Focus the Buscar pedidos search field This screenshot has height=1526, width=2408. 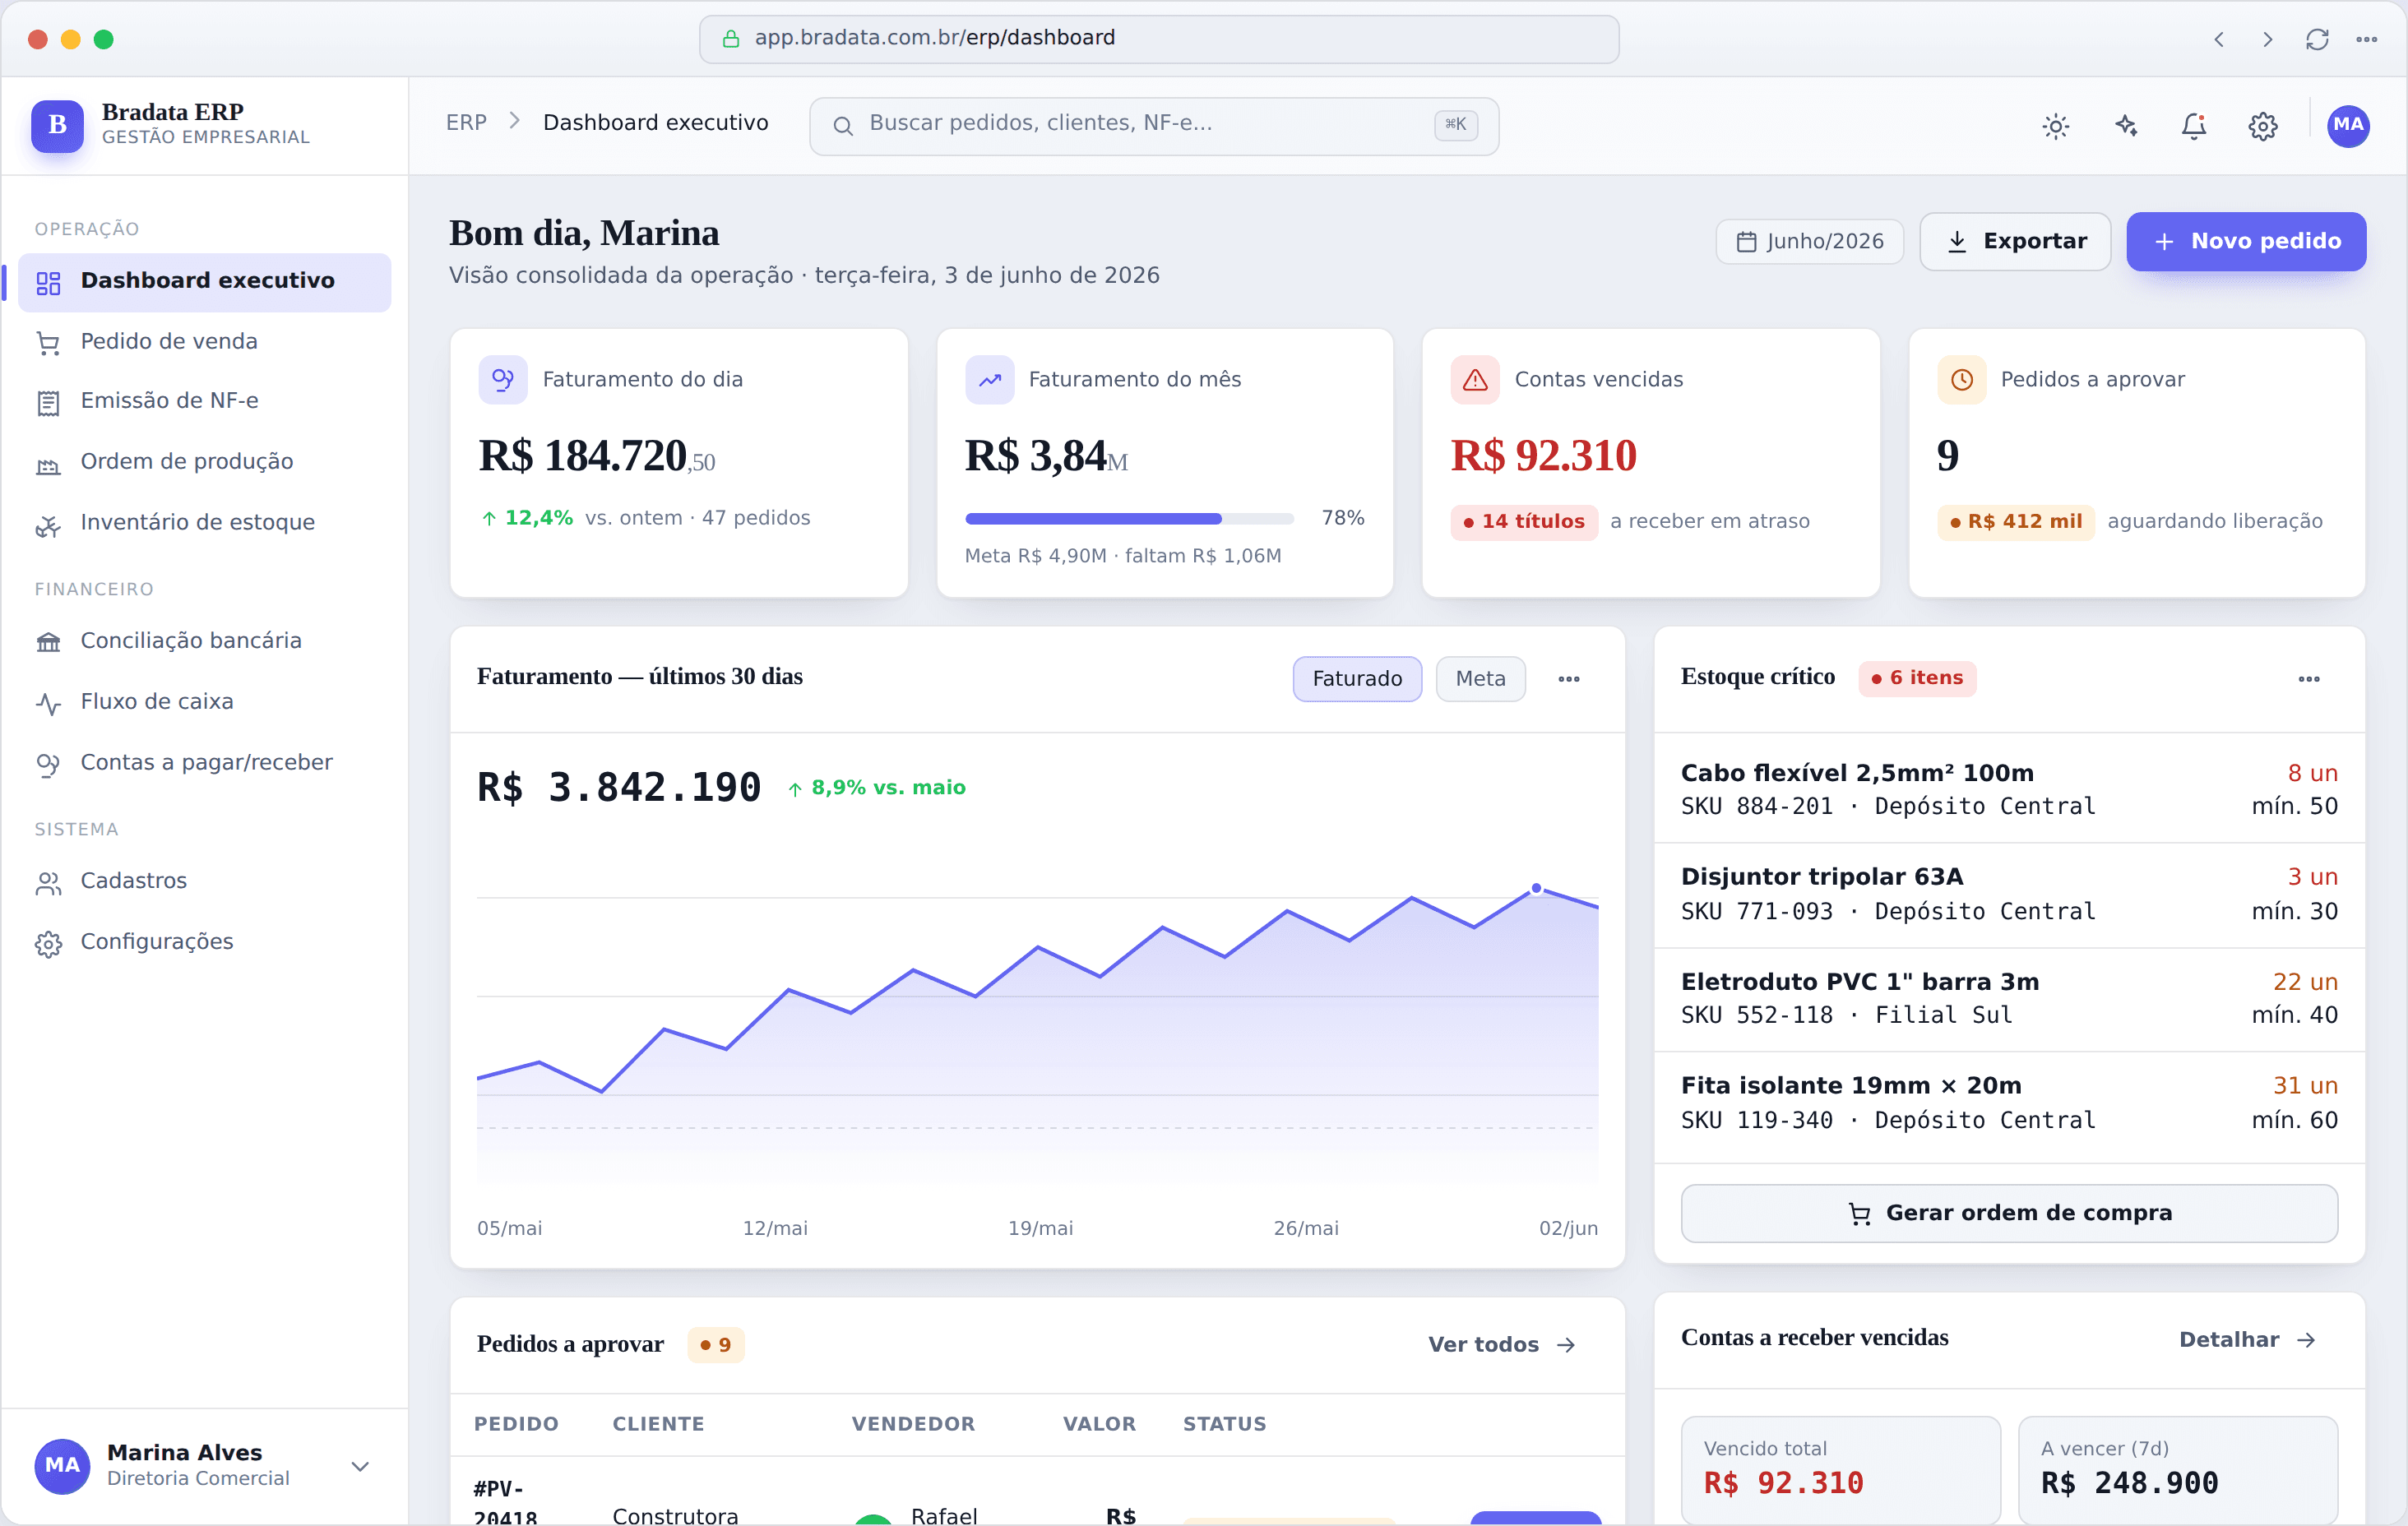pos(1154,126)
